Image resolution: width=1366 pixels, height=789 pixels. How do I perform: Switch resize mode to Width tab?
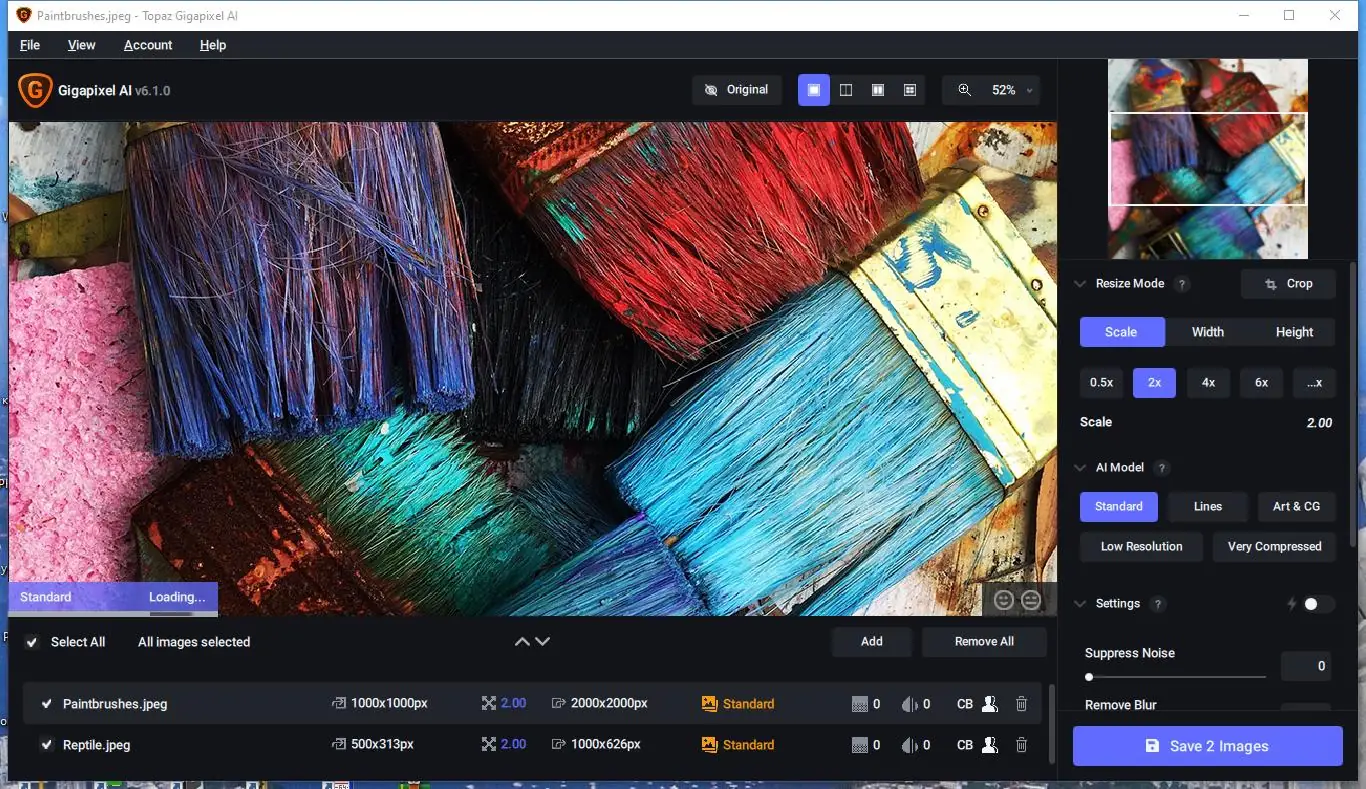tap(1207, 332)
